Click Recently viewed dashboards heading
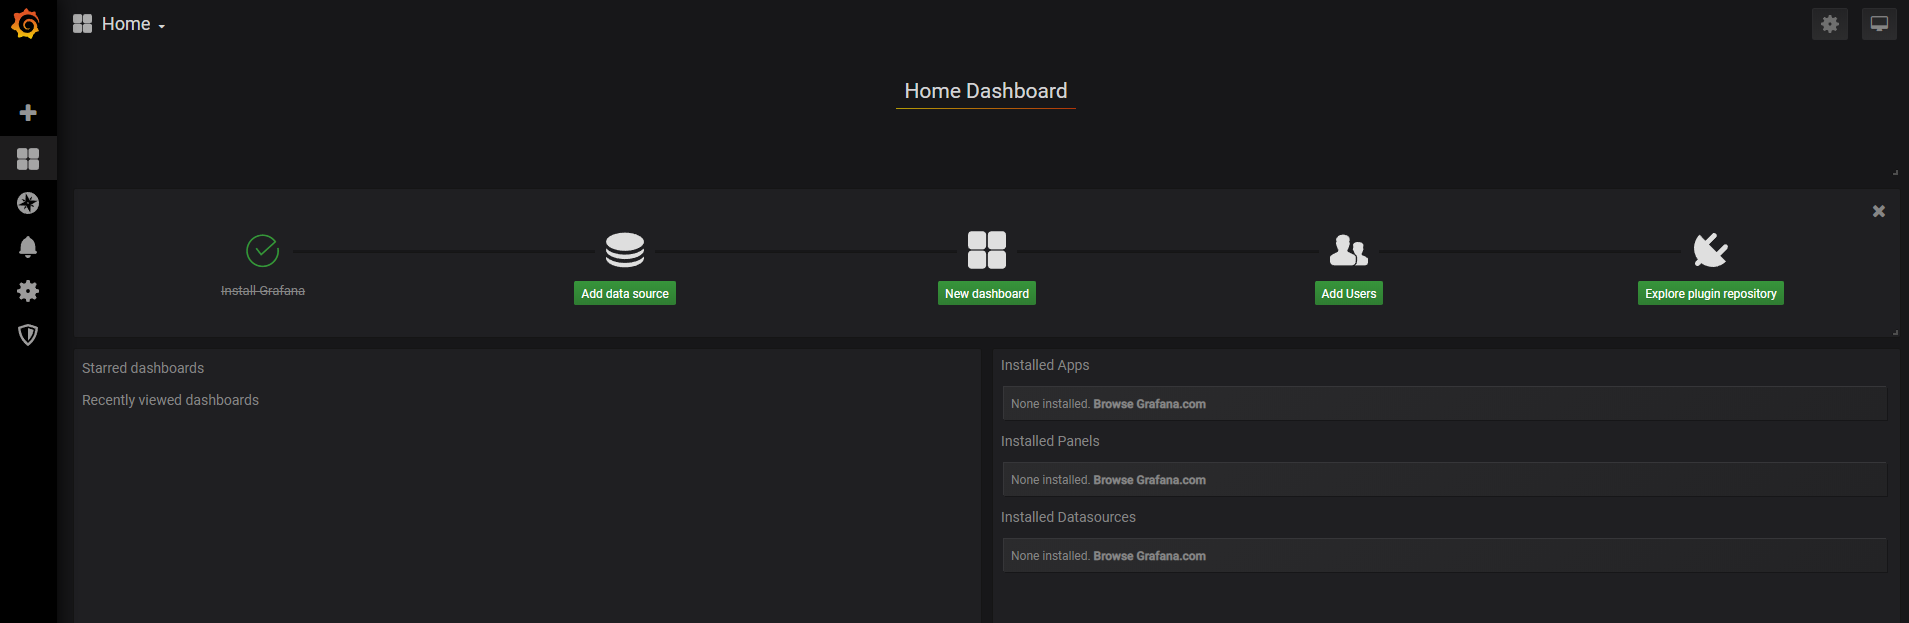This screenshot has height=623, width=1909. point(170,400)
